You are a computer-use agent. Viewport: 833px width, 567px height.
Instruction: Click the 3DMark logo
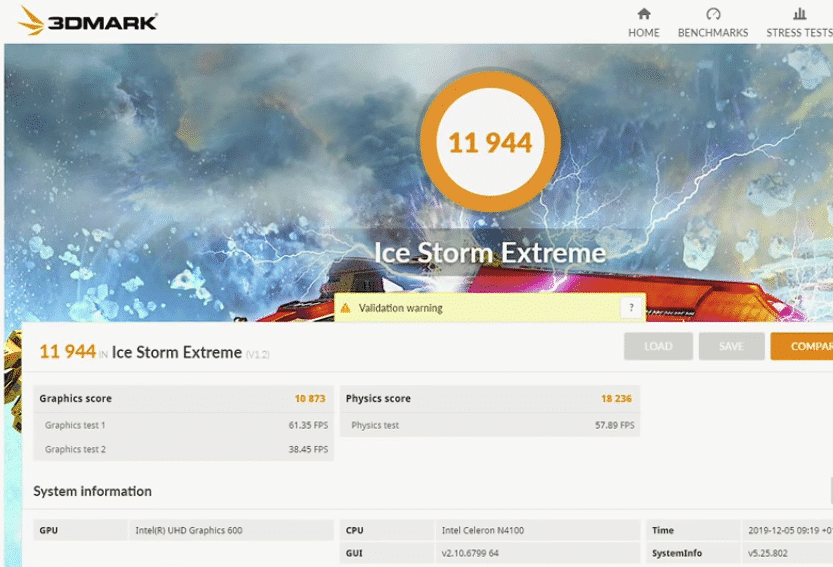pyautogui.click(x=88, y=21)
